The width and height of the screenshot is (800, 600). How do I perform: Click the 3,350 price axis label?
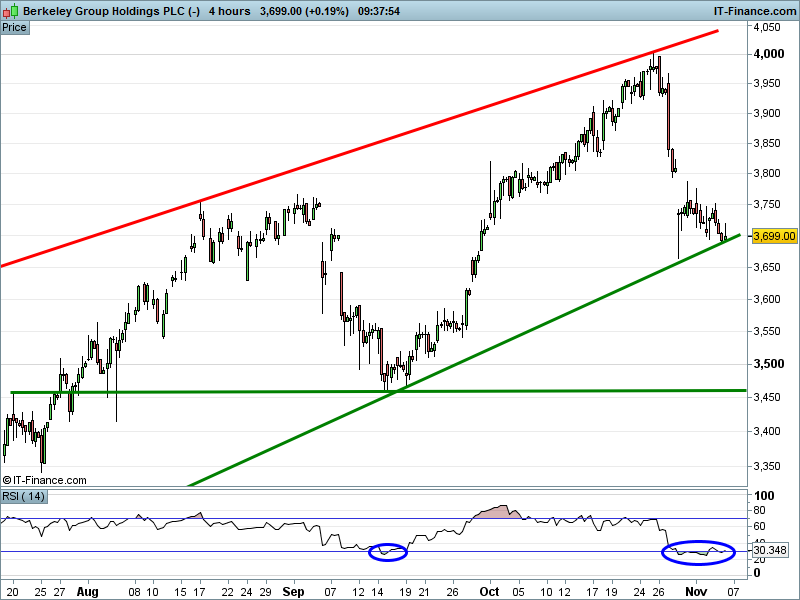point(767,466)
